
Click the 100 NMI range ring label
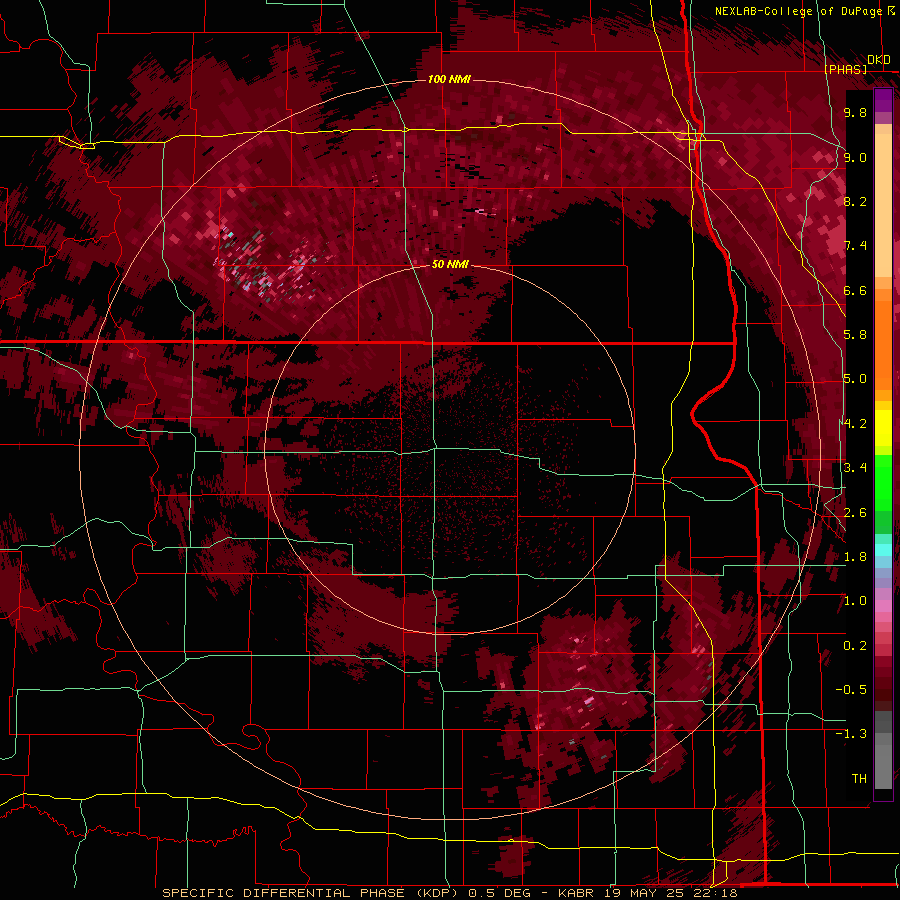click(449, 79)
